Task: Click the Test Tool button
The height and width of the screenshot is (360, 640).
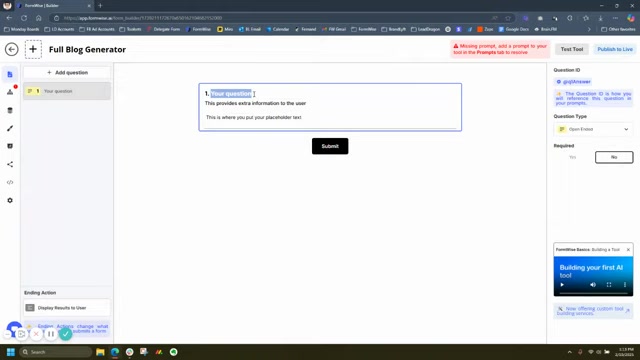Action: [x=572, y=49]
